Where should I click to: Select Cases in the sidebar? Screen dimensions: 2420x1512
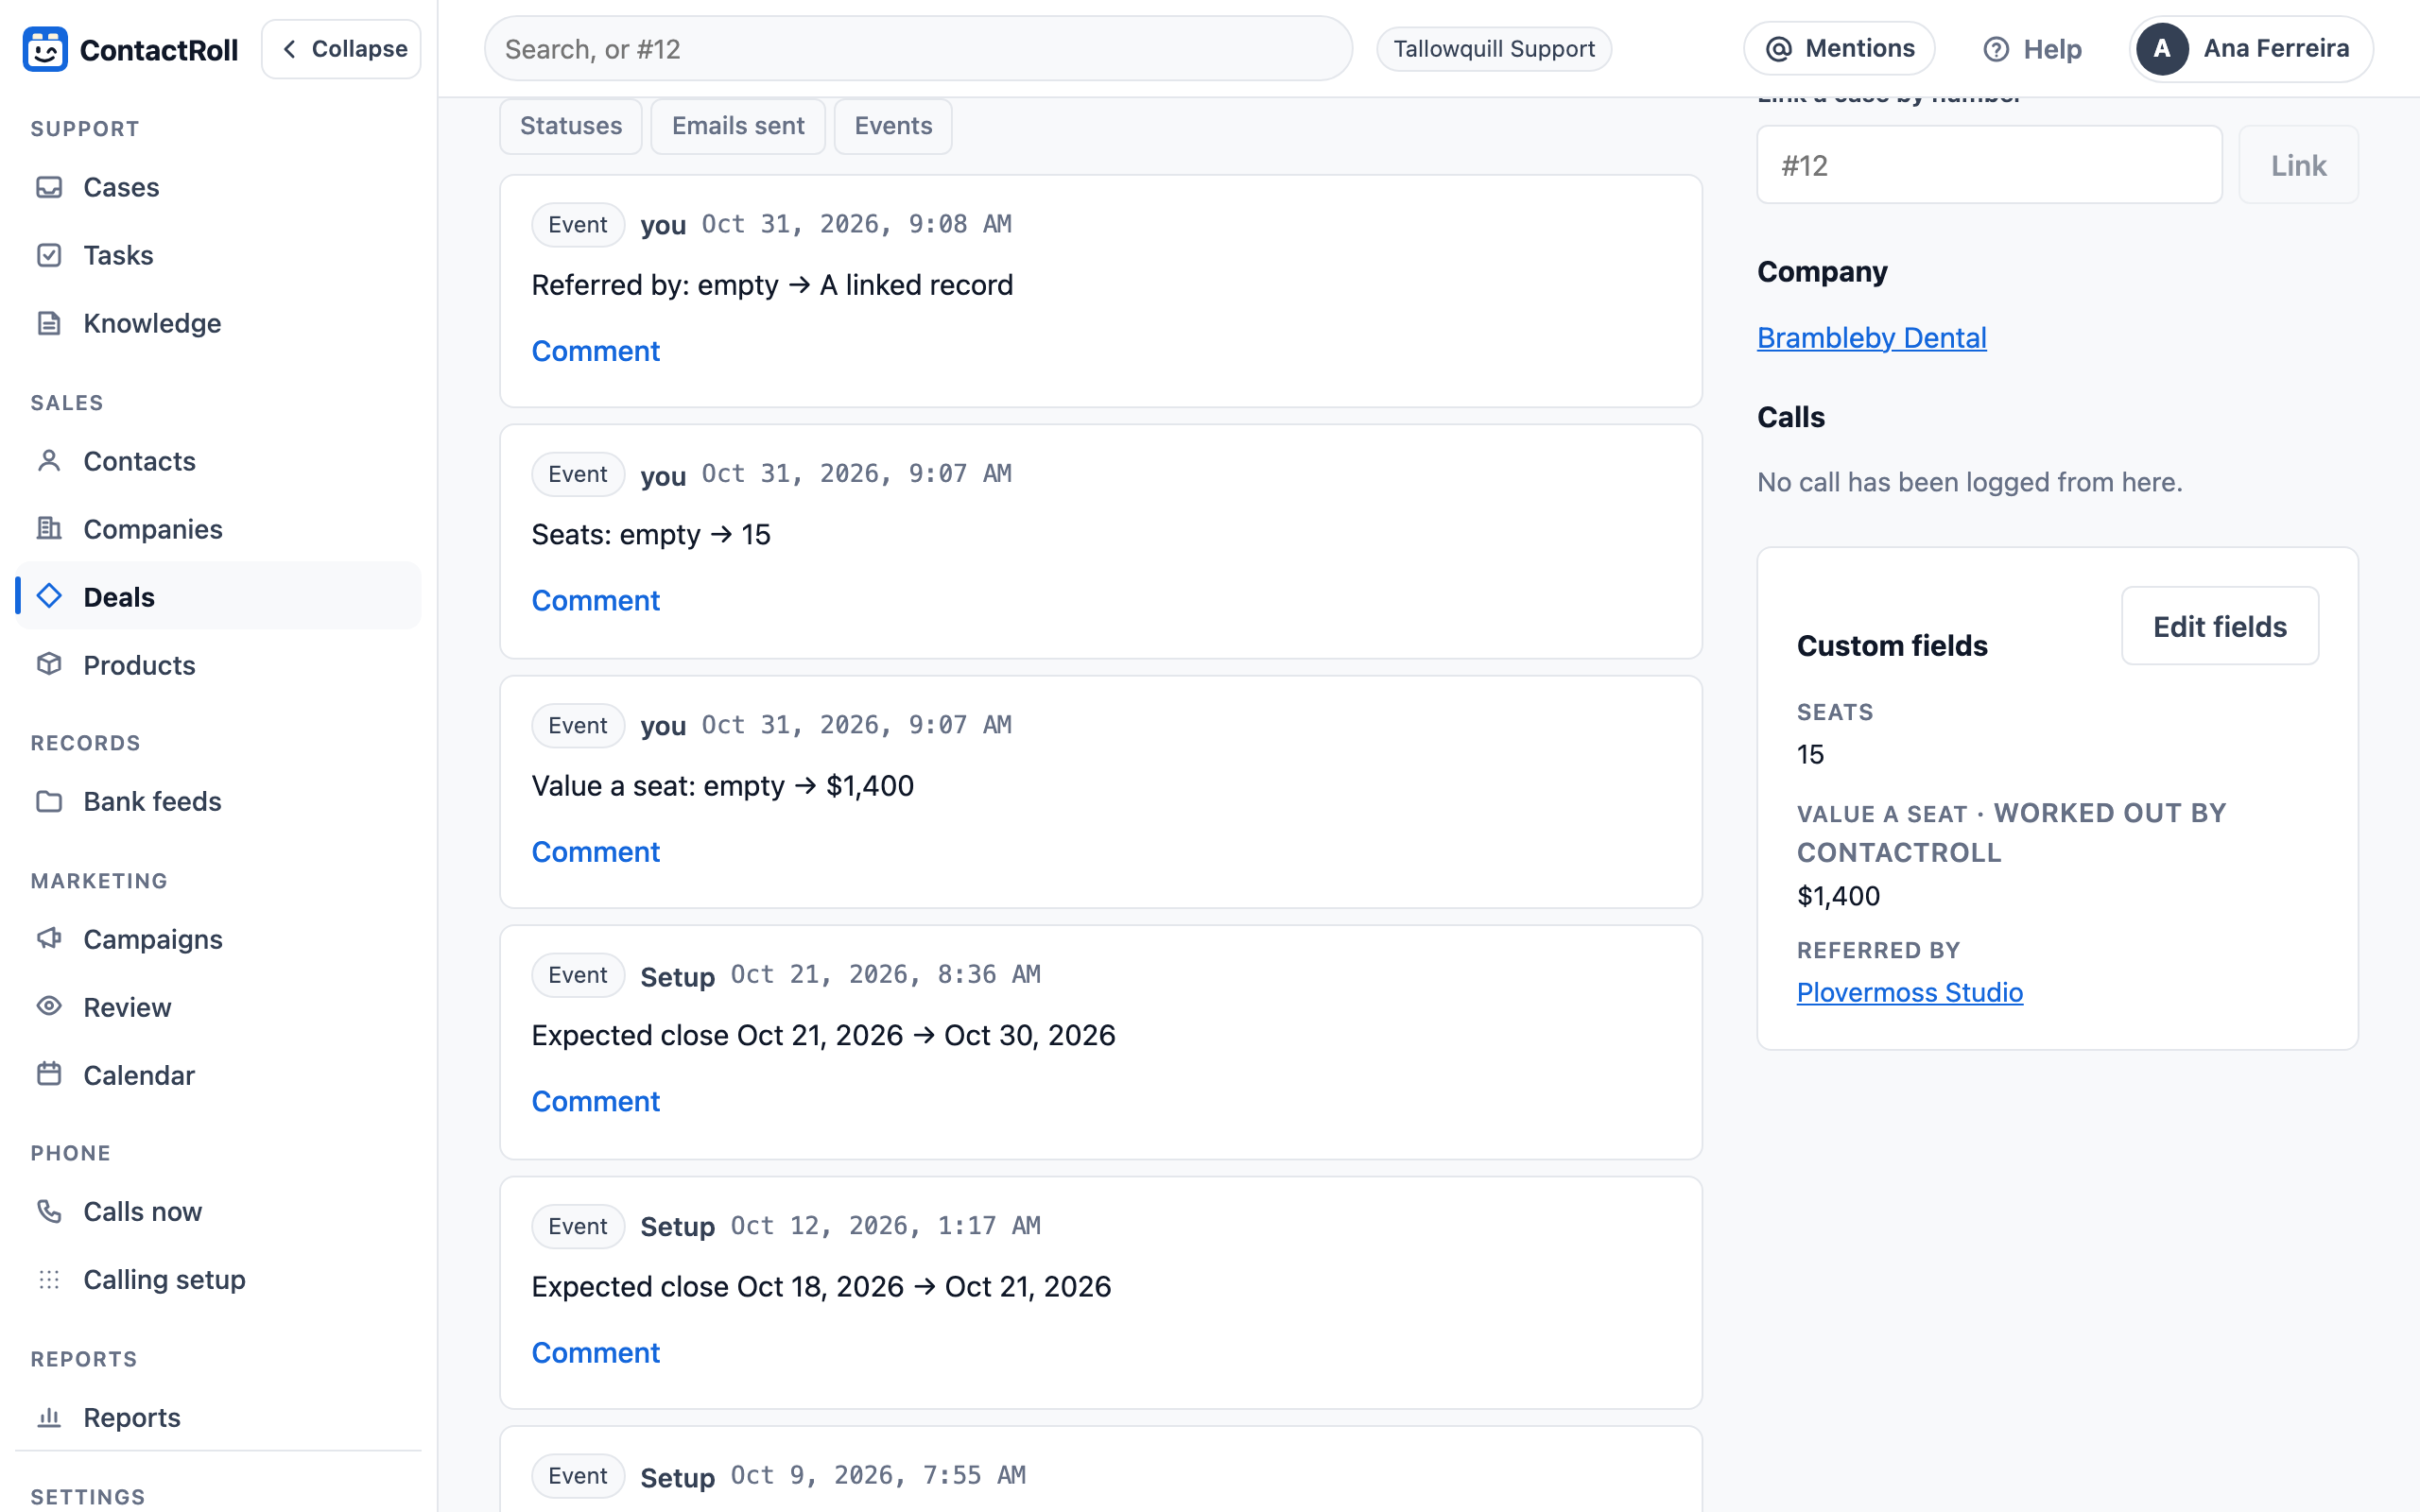(x=218, y=187)
